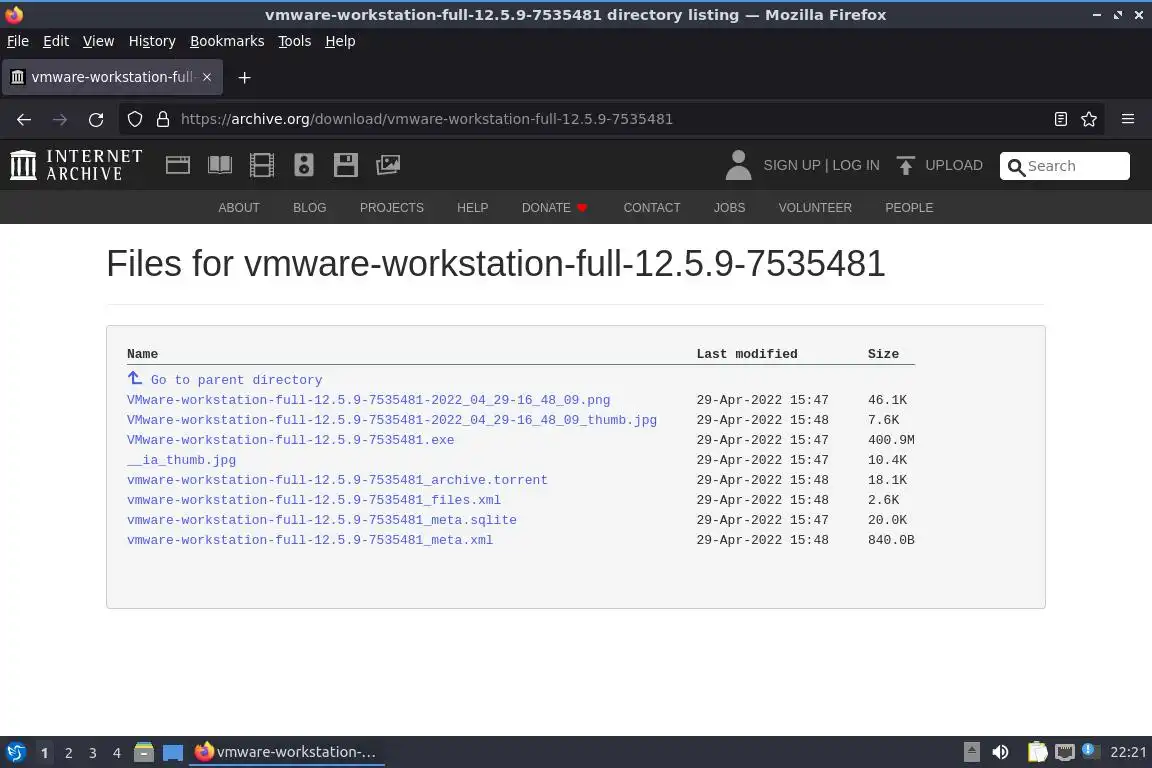Click the PEOPLE link
Viewport: 1152px width, 768px height.
(x=909, y=208)
